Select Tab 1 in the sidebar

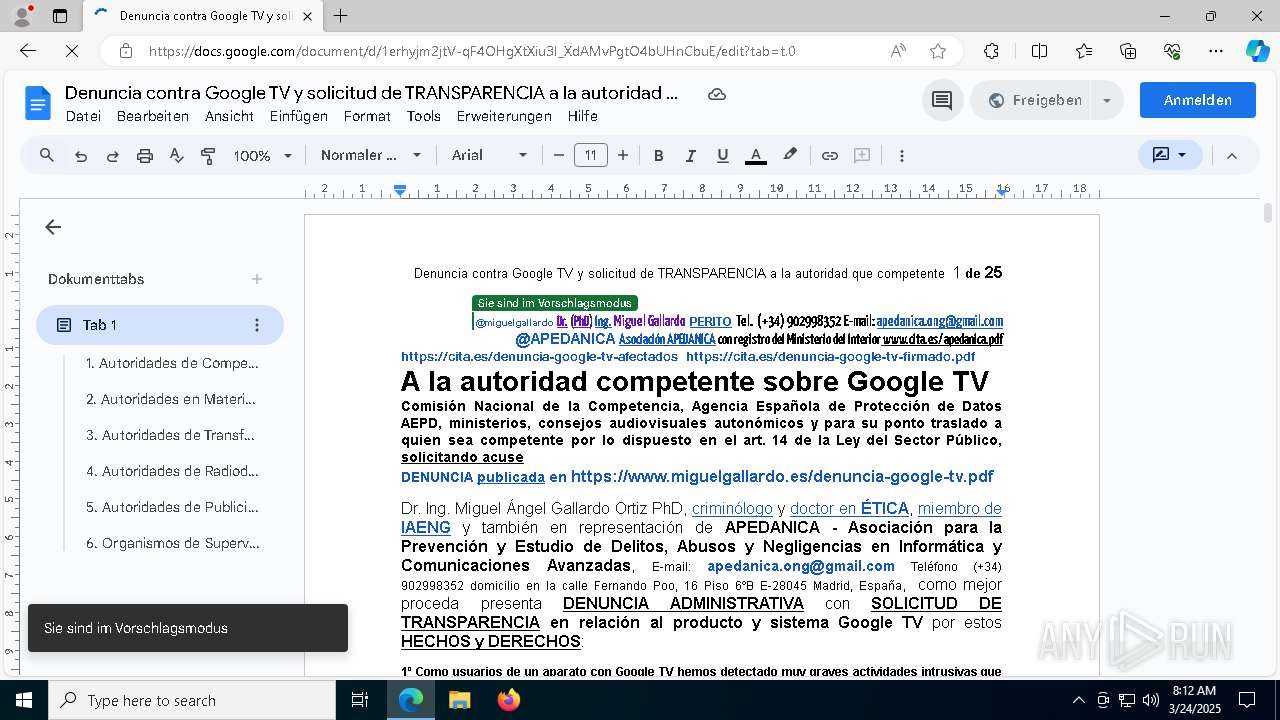pyautogui.click(x=160, y=325)
